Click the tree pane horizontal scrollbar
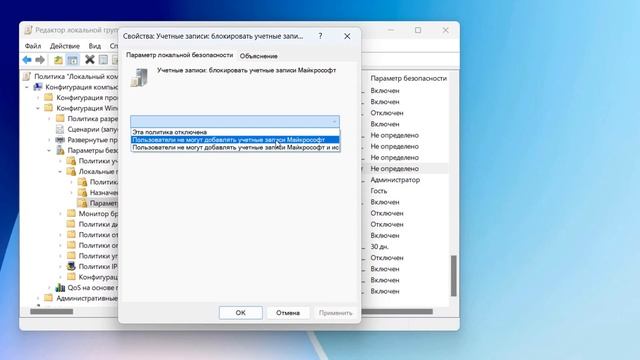640x360 pixels. pyautogui.click(x=52, y=311)
